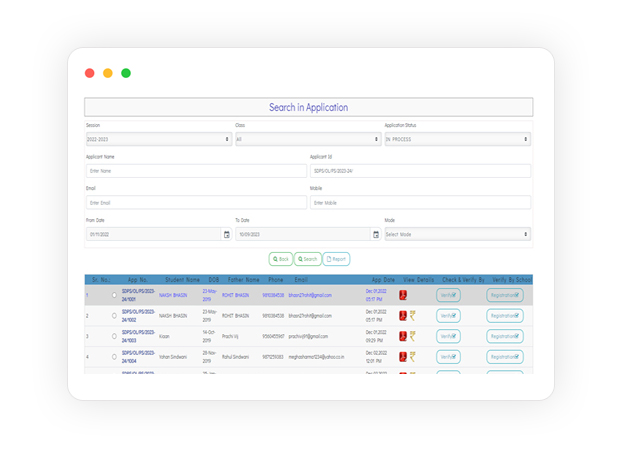Open the From Date calendar picker icon
This screenshot has width=622, height=450.
(x=227, y=235)
